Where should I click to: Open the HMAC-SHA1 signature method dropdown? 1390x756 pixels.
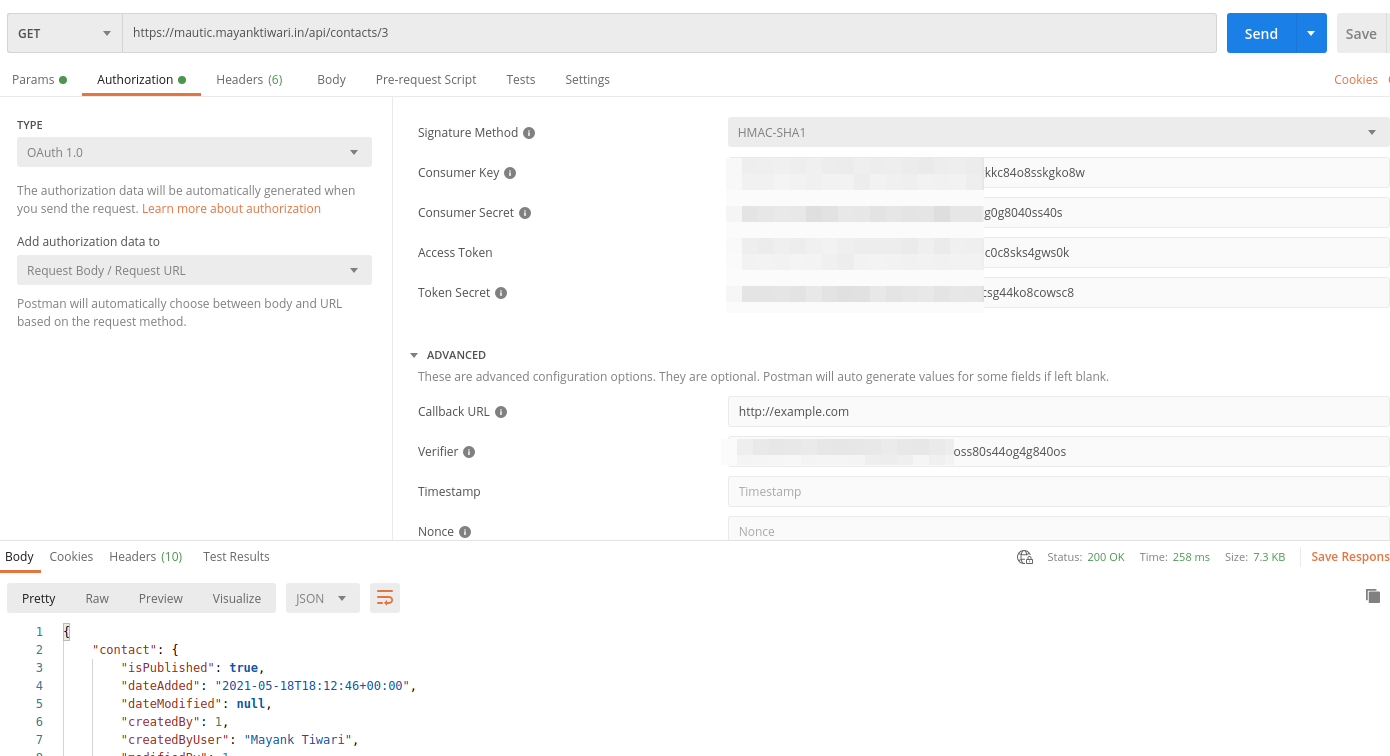[1057, 132]
